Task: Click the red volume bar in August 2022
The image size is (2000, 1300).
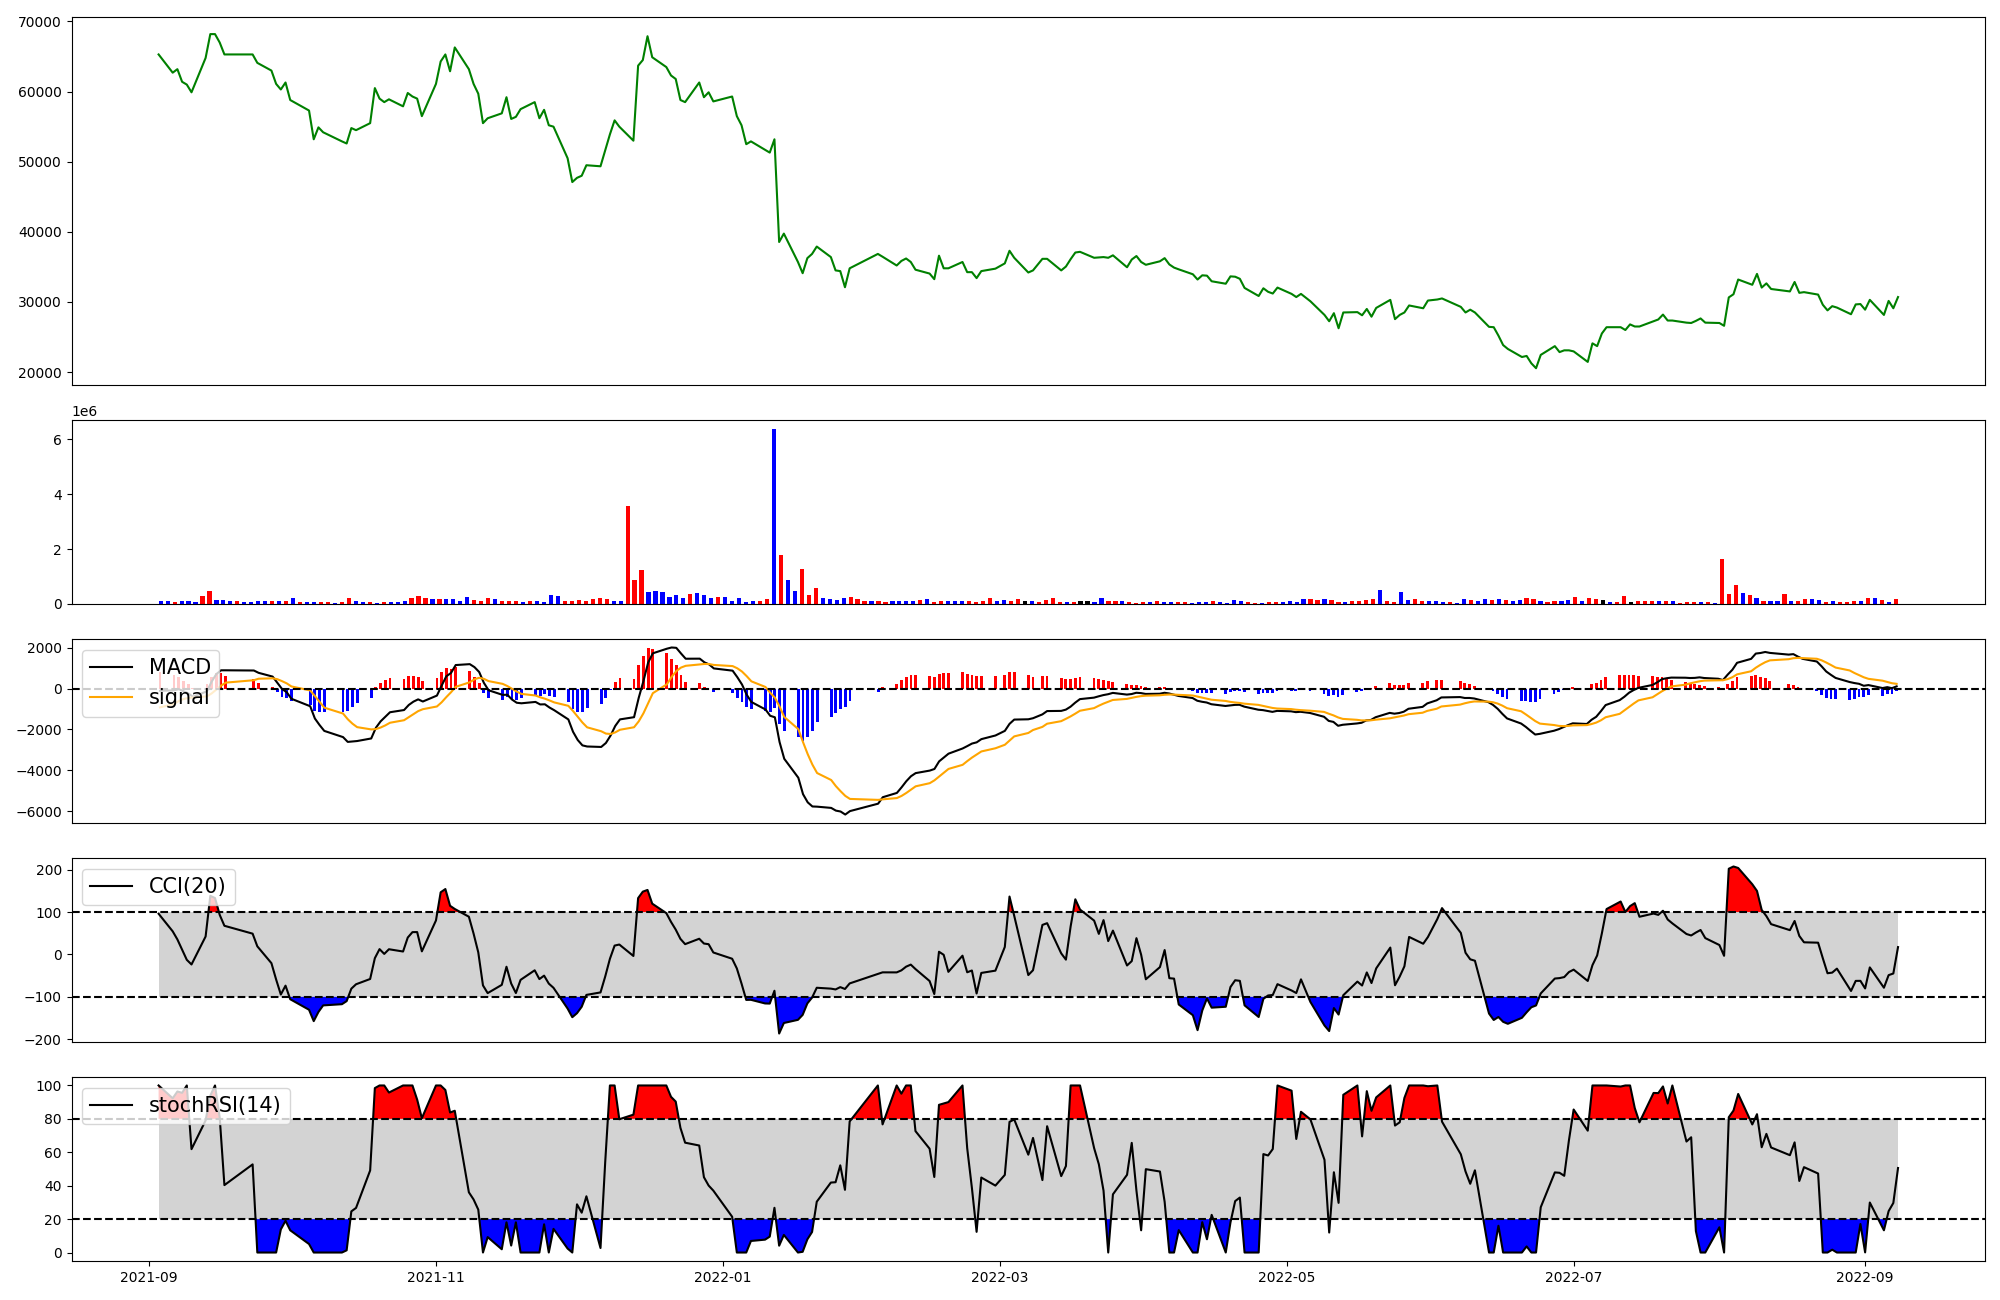Action: 1722,582
